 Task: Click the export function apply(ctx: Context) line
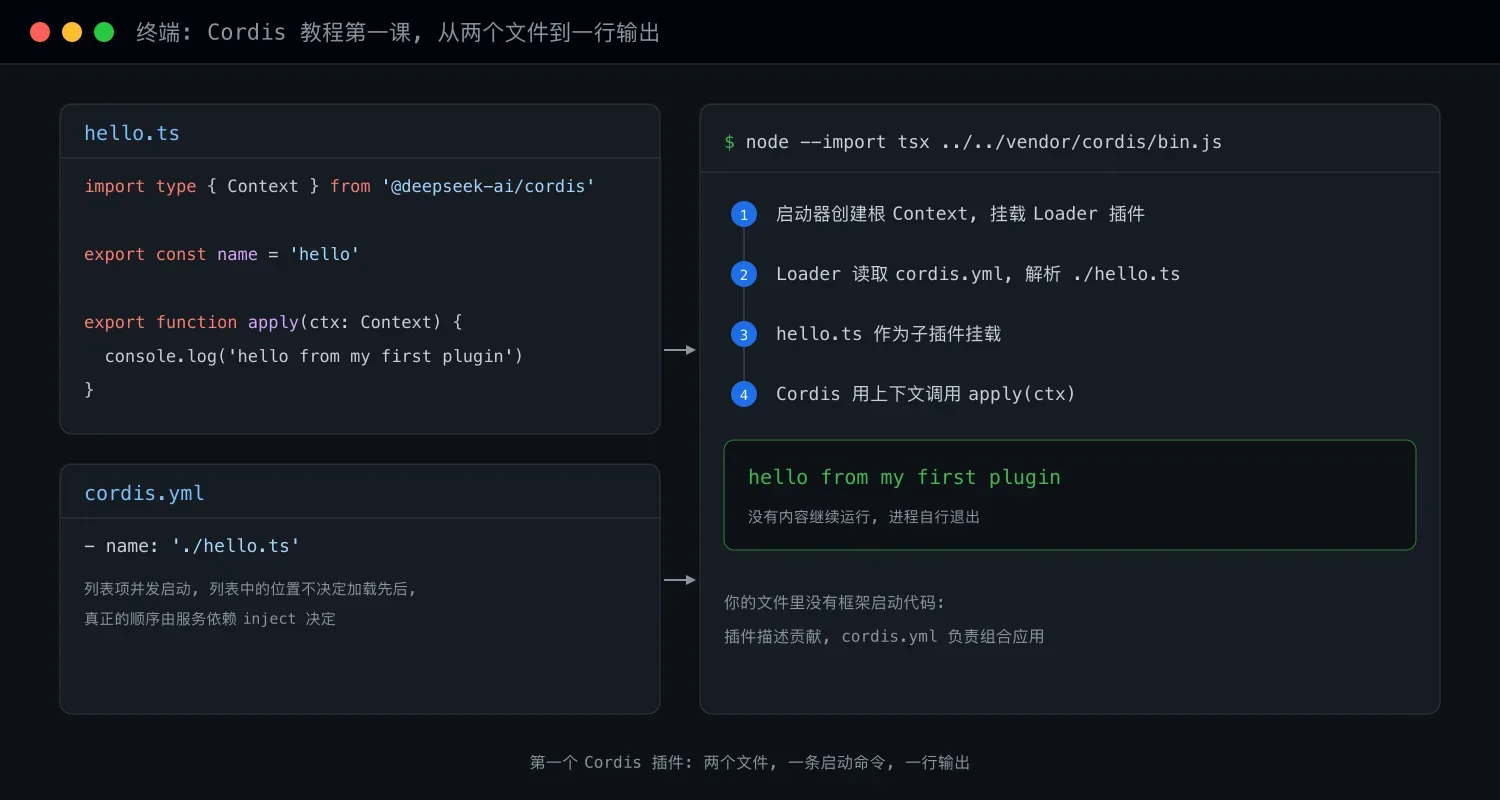pyautogui.click(x=273, y=322)
